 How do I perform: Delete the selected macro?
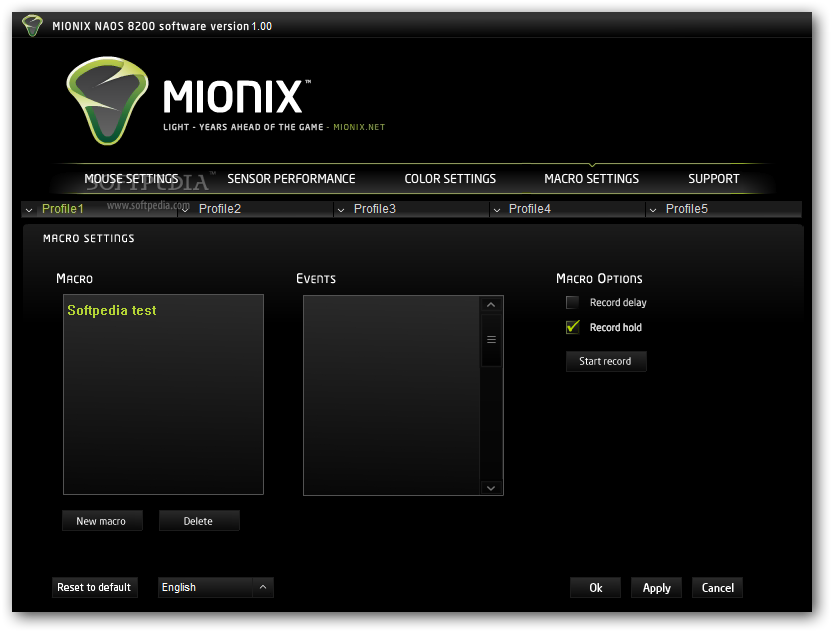(199, 521)
